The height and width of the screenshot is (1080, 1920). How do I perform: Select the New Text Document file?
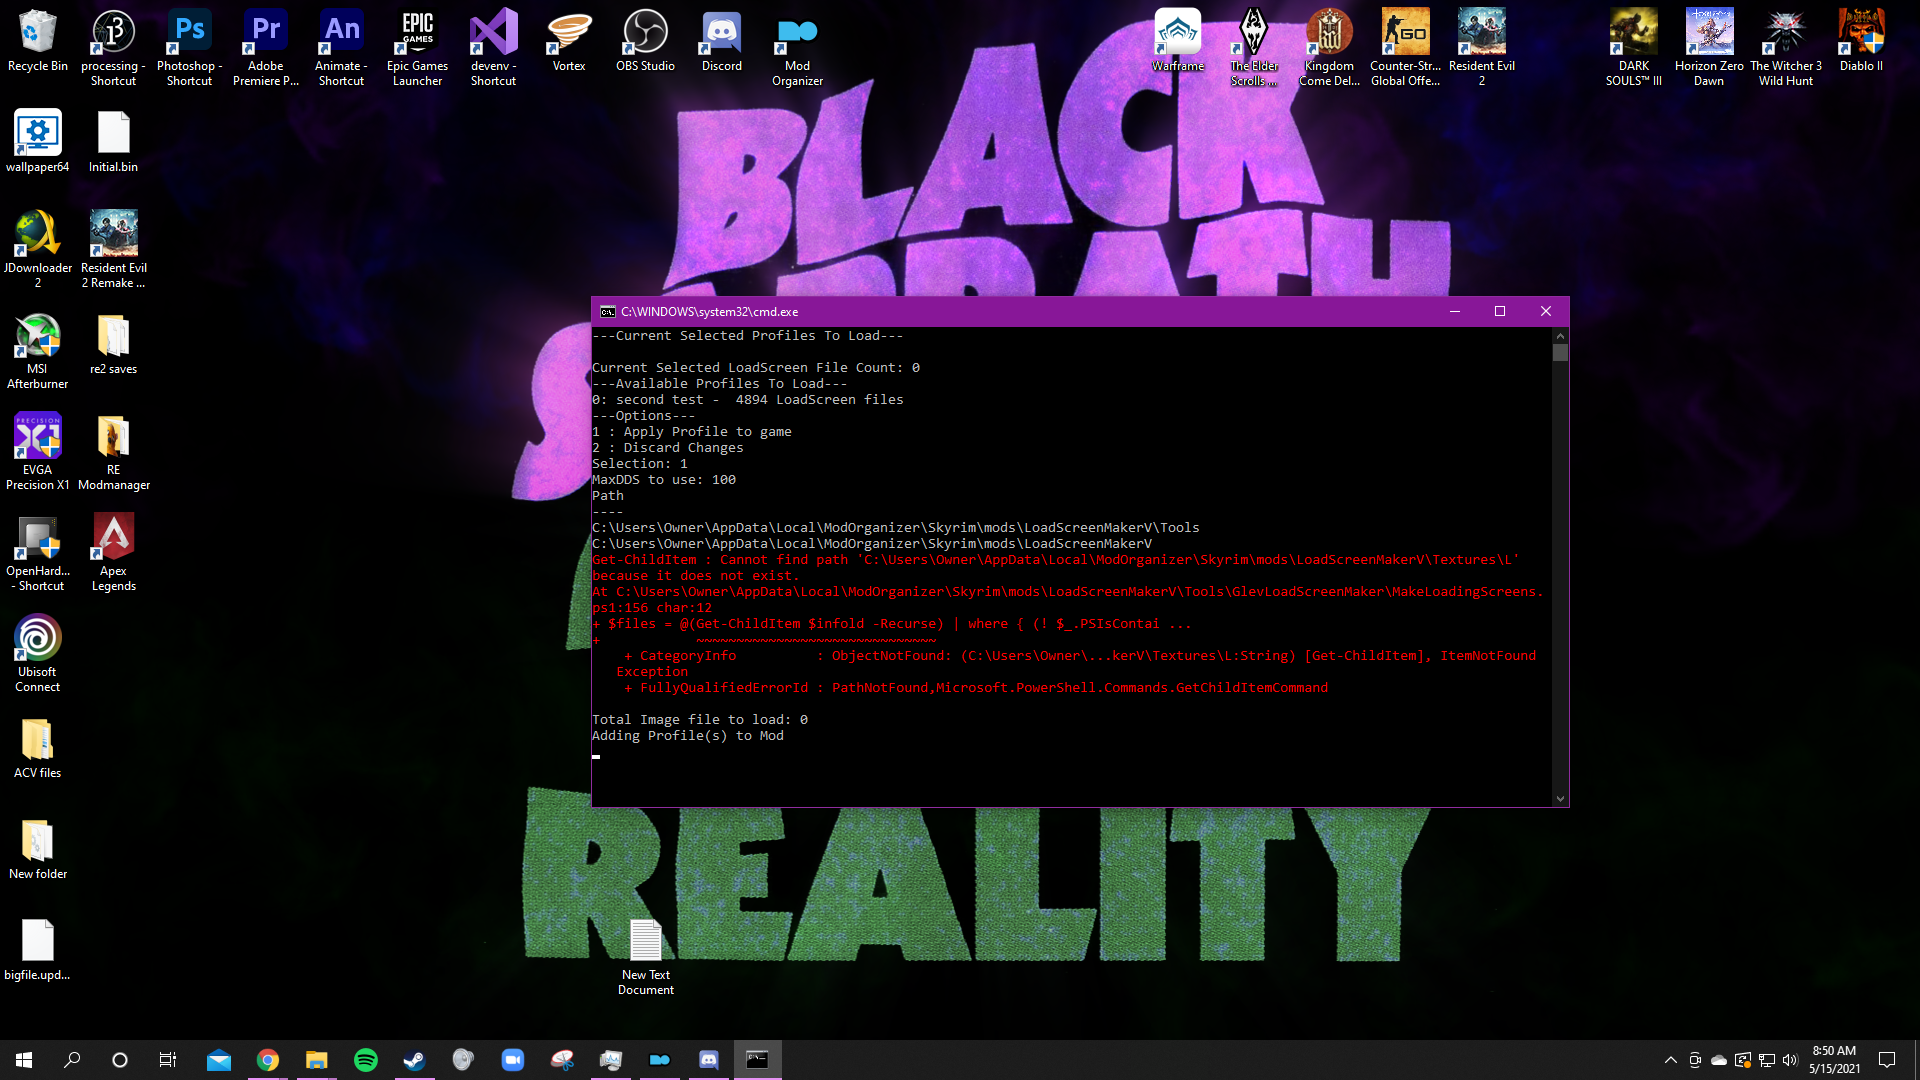(646, 957)
